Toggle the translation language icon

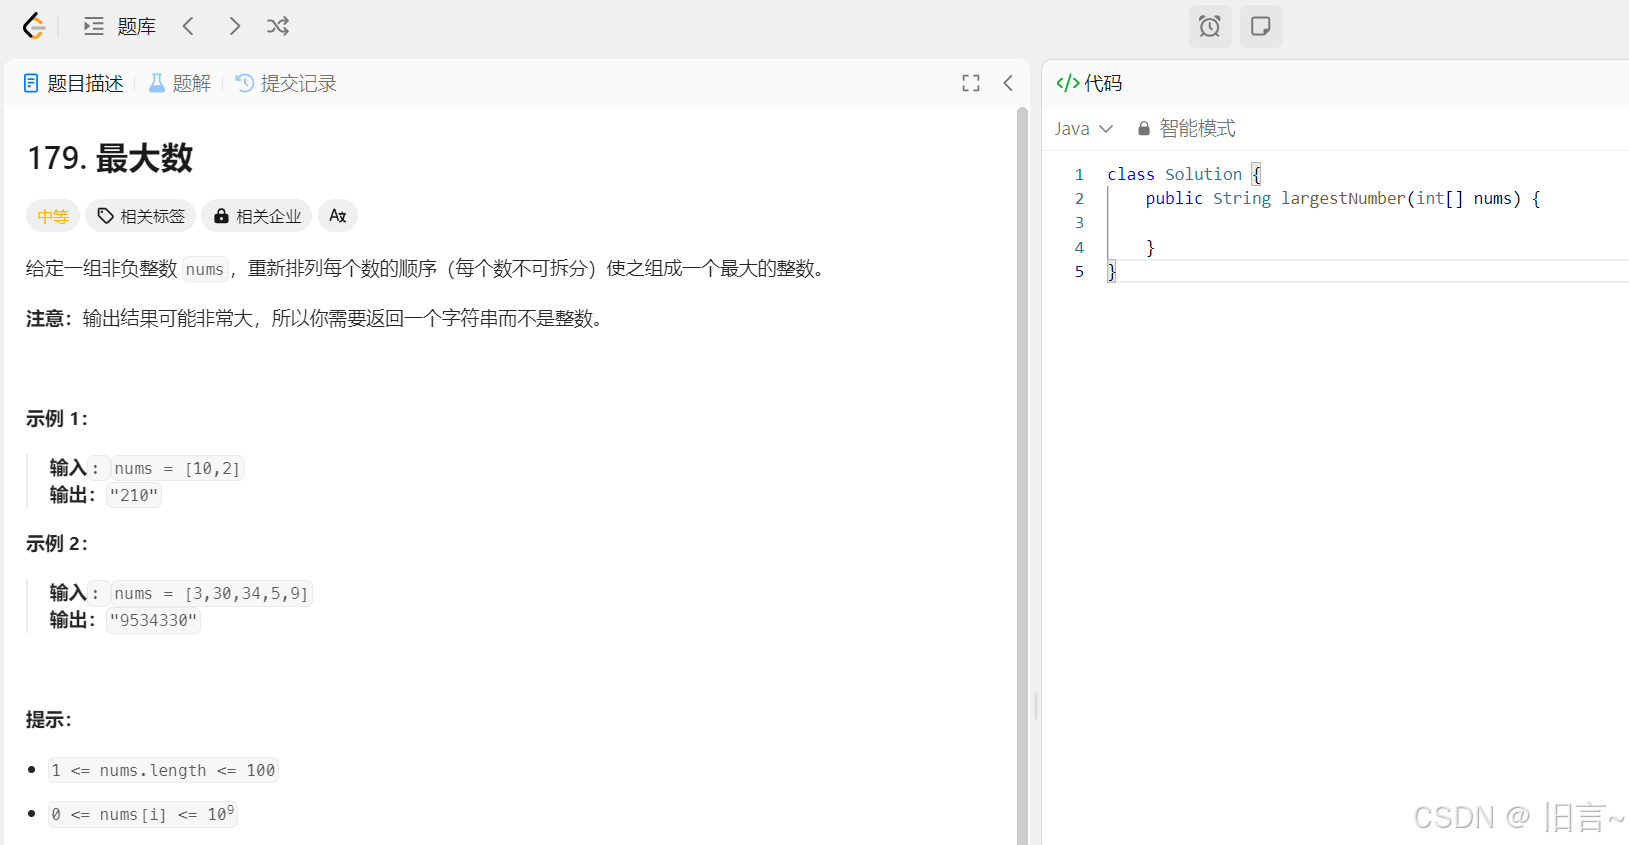tap(338, 216)
